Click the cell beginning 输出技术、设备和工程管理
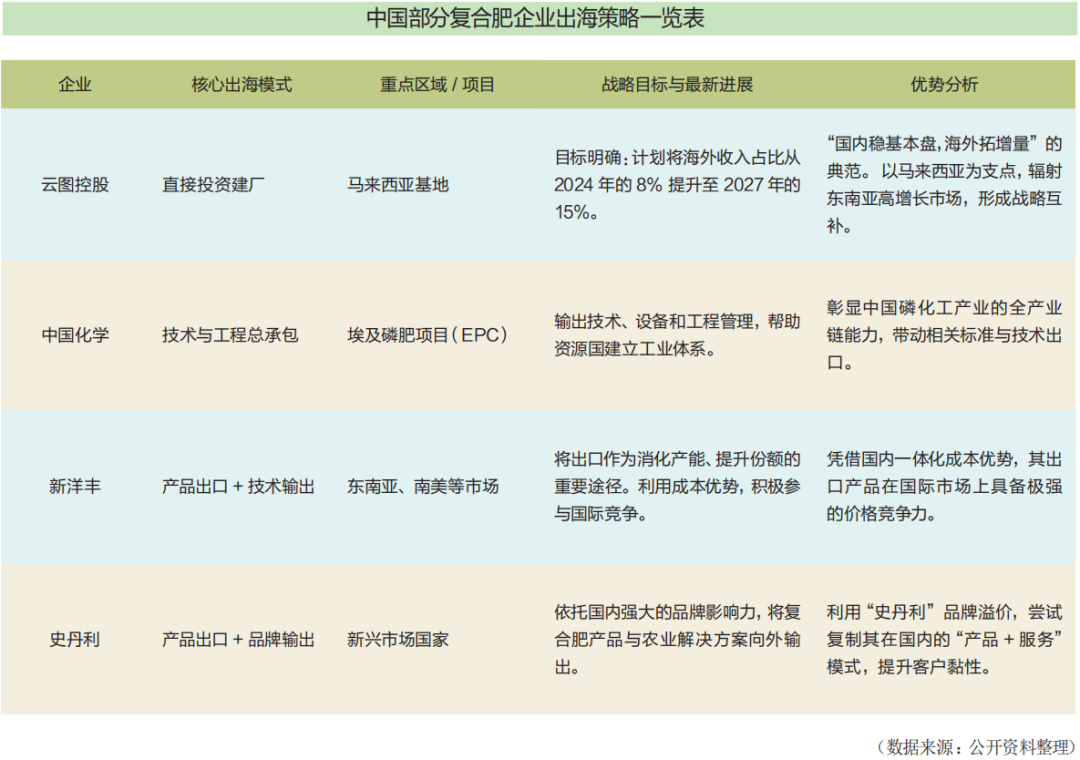Image resolution: width=1080 pixels, height=760 pixels. [678, 335]
